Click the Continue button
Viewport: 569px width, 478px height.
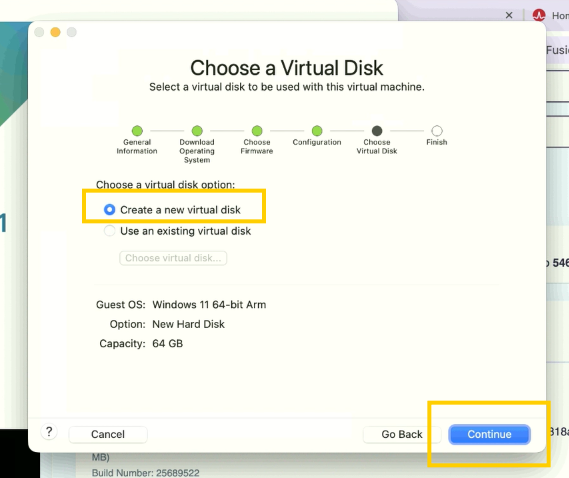489,434
